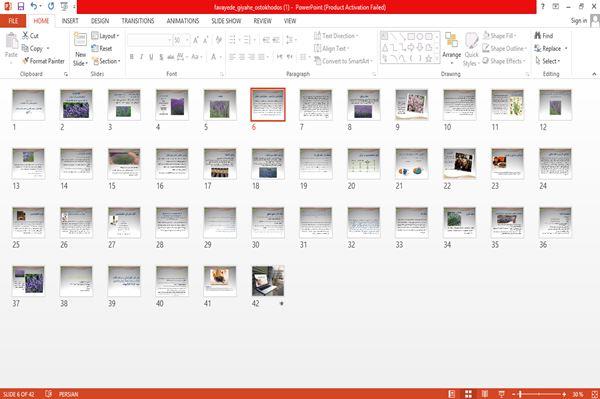Open Shape Effects dropdown

504,61
